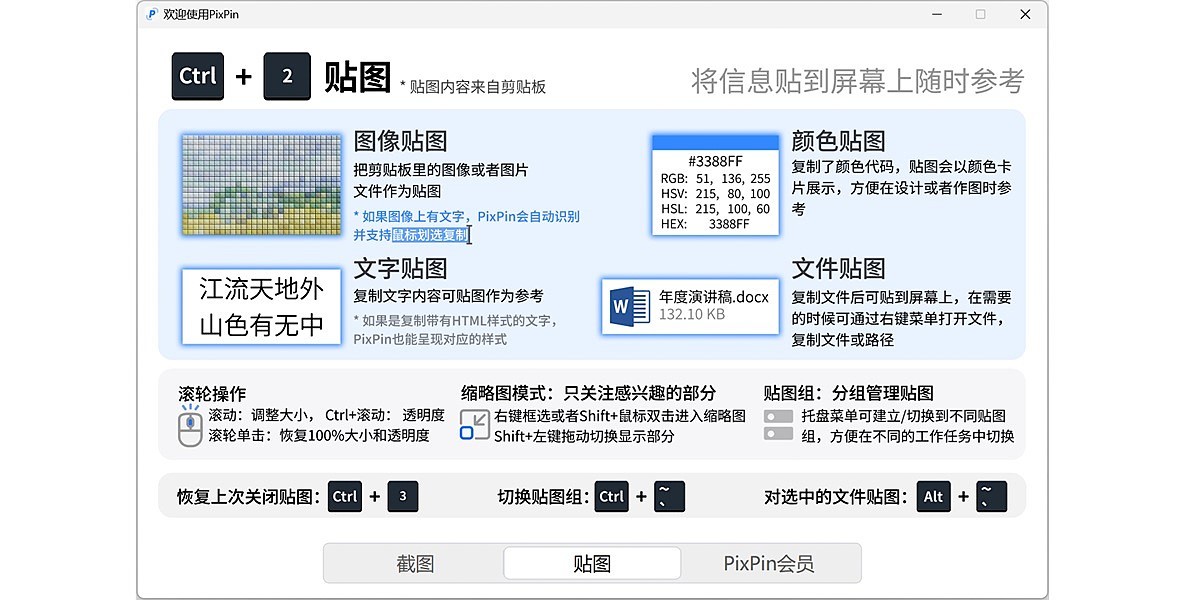Click the tilde key icon beside 切换贴图组
Viewport: 1200px width, 600px height.
[668, 496]
